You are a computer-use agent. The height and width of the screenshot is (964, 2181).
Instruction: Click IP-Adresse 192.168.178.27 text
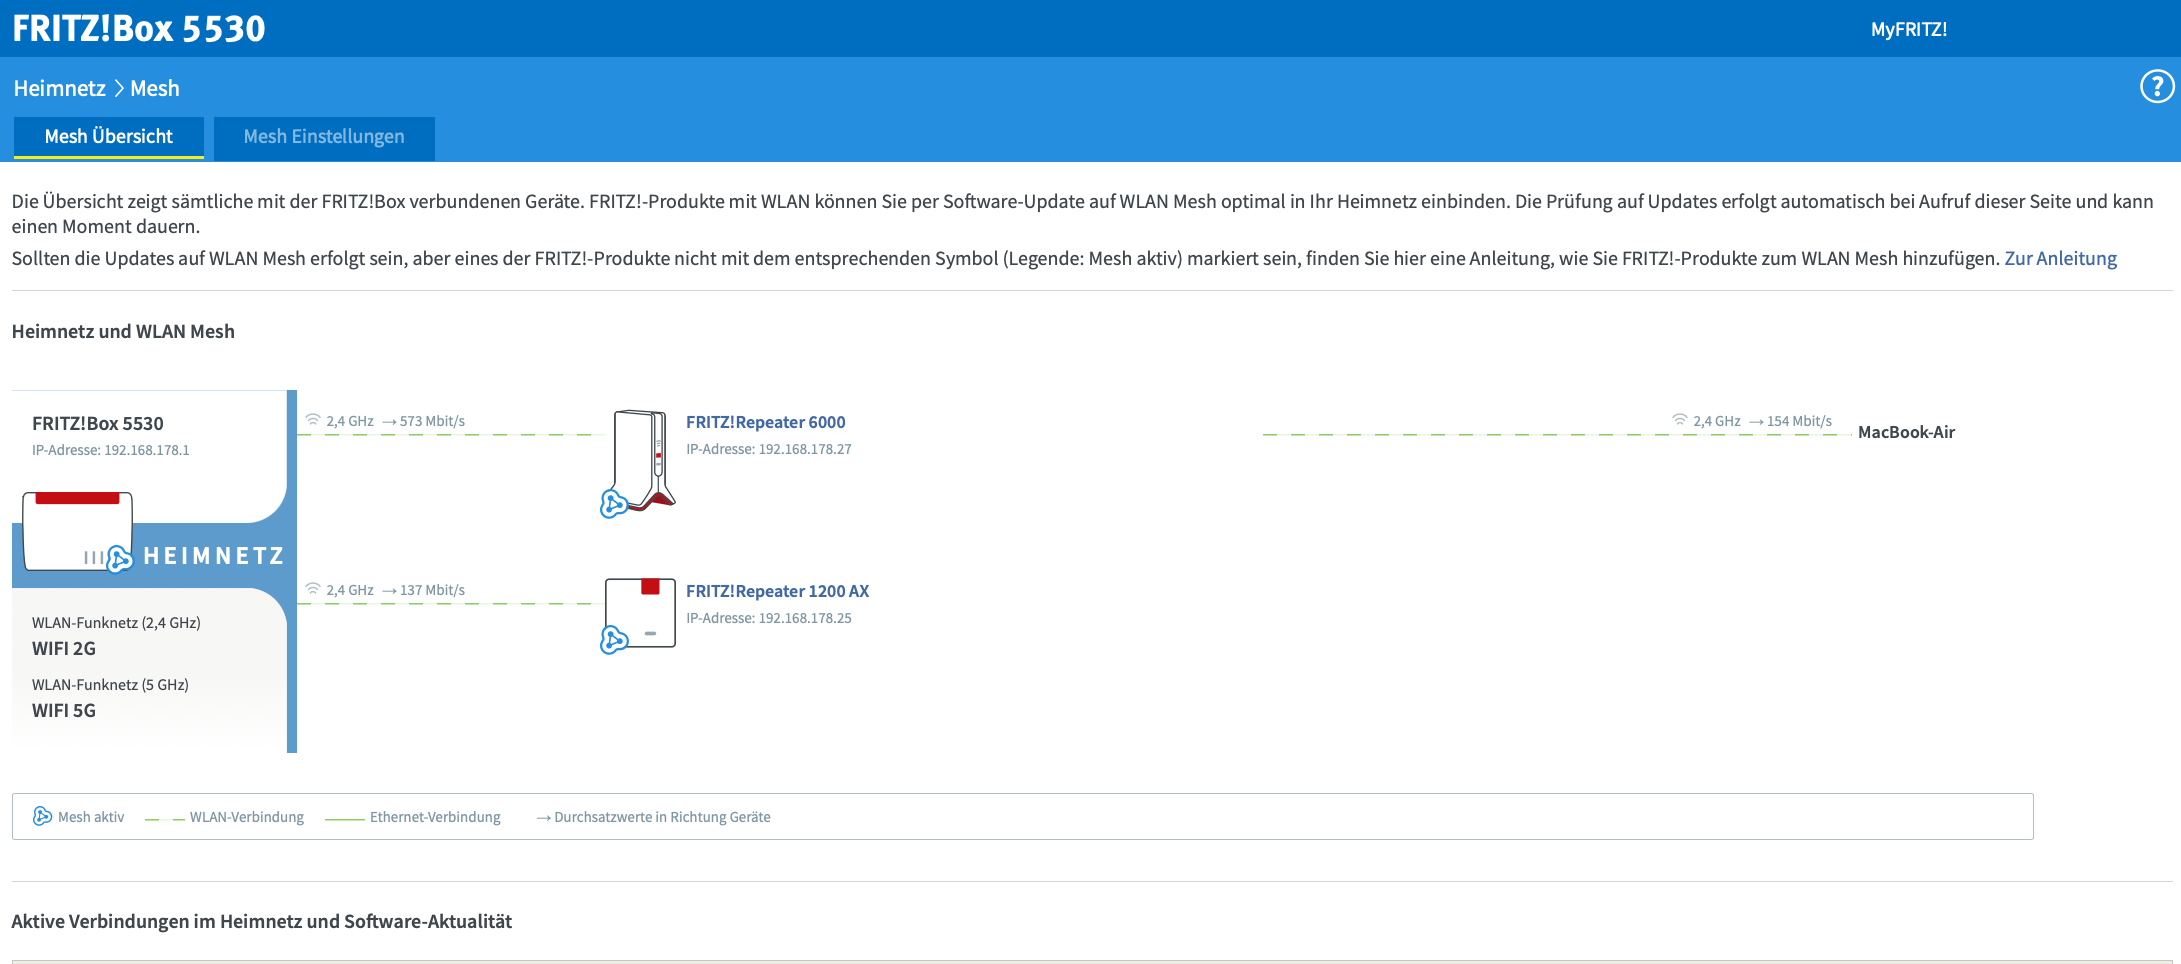(x=769, y=449)
